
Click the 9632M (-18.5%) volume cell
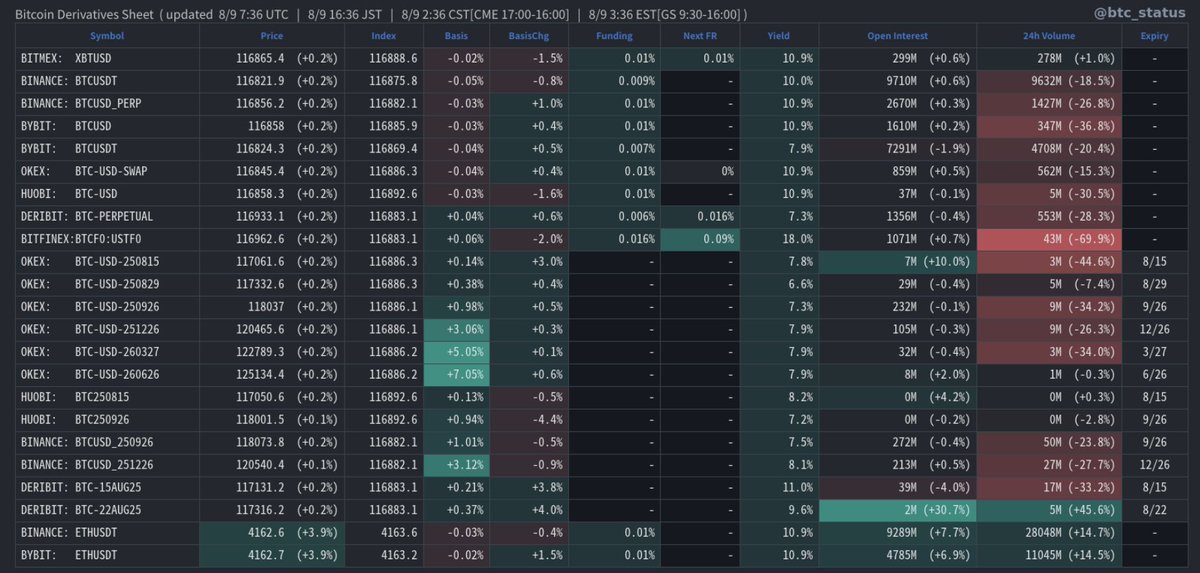1050,81
